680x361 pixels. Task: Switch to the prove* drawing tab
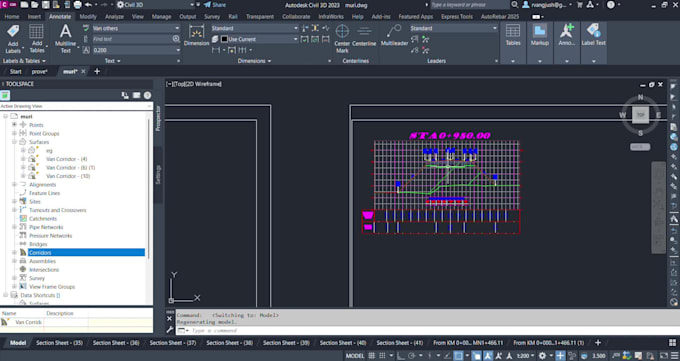(x=39, y=72)
